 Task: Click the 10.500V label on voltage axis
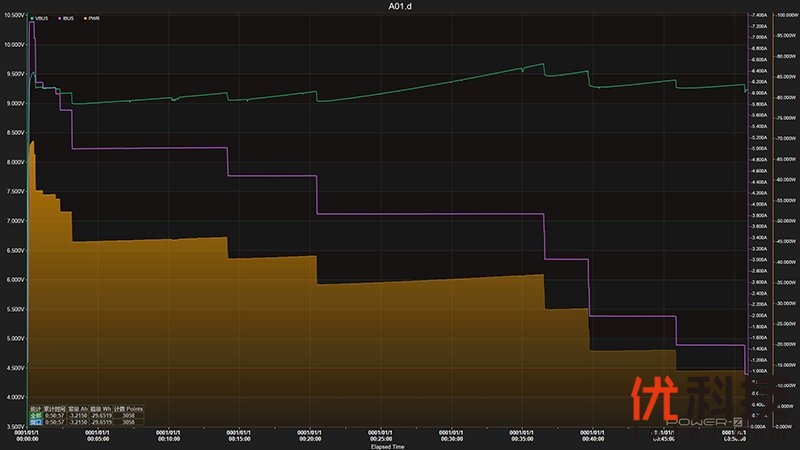[13, 15]
